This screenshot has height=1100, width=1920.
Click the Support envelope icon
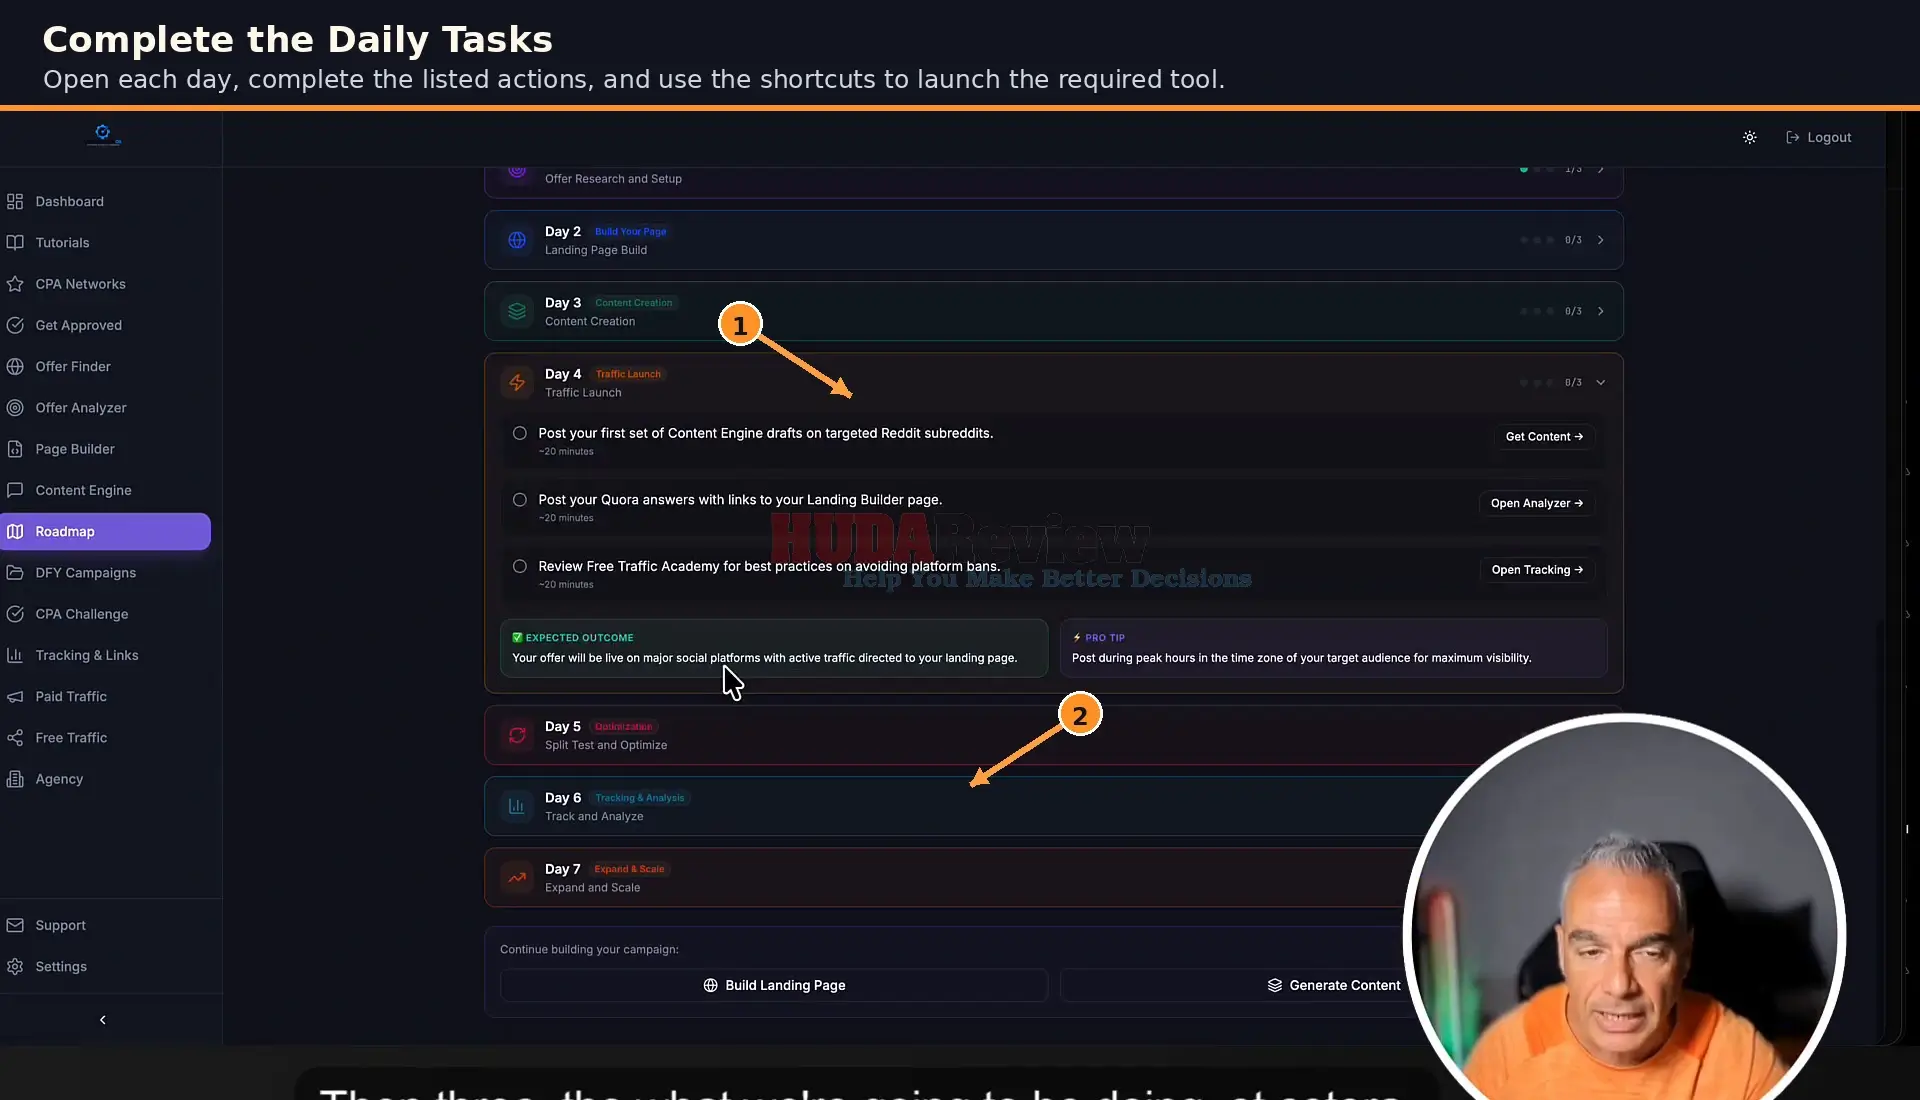point(15,925)
